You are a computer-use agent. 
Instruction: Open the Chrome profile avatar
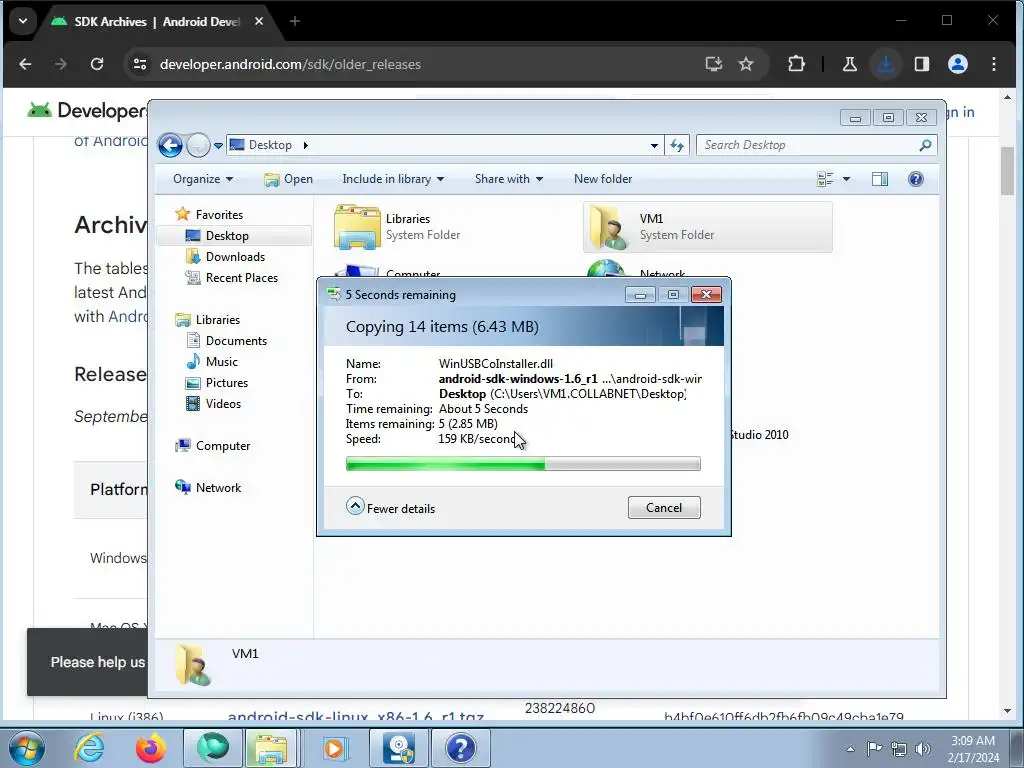957,64
